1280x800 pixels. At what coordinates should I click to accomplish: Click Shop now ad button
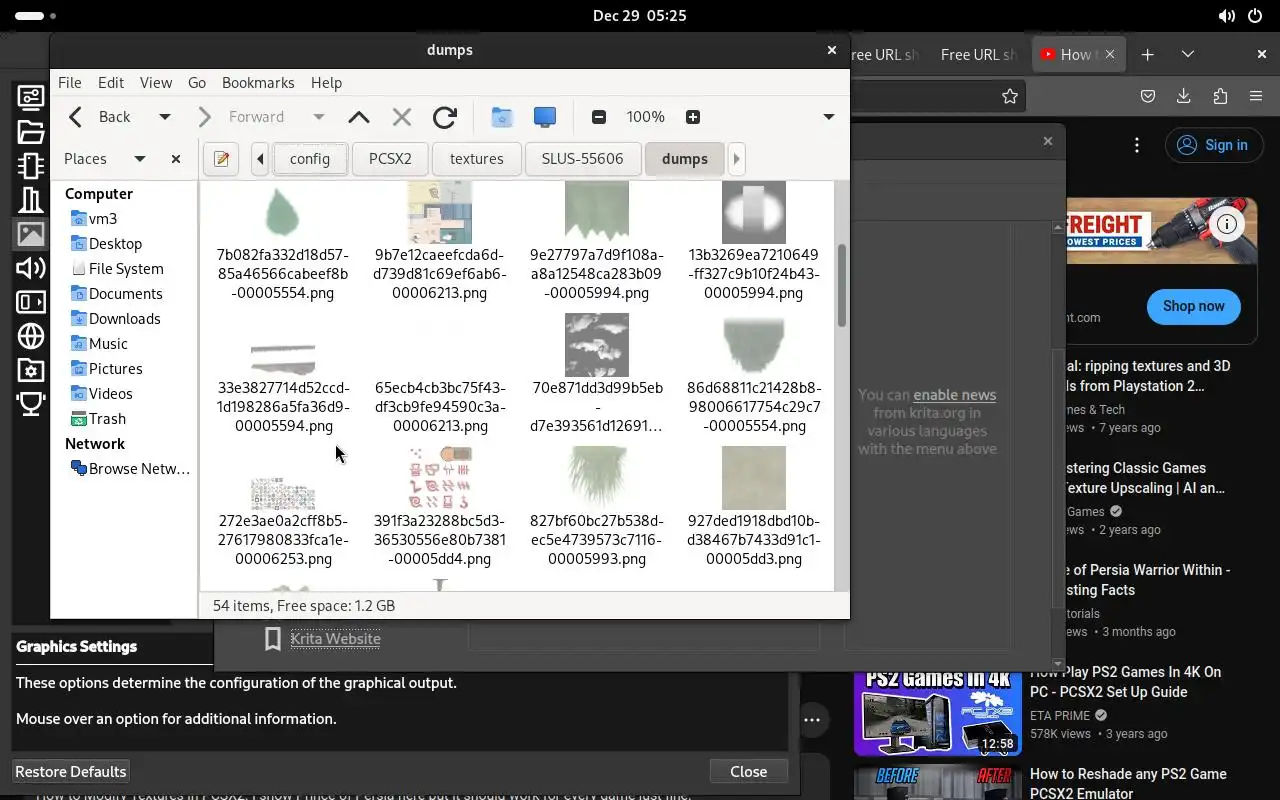(1194, 306)
